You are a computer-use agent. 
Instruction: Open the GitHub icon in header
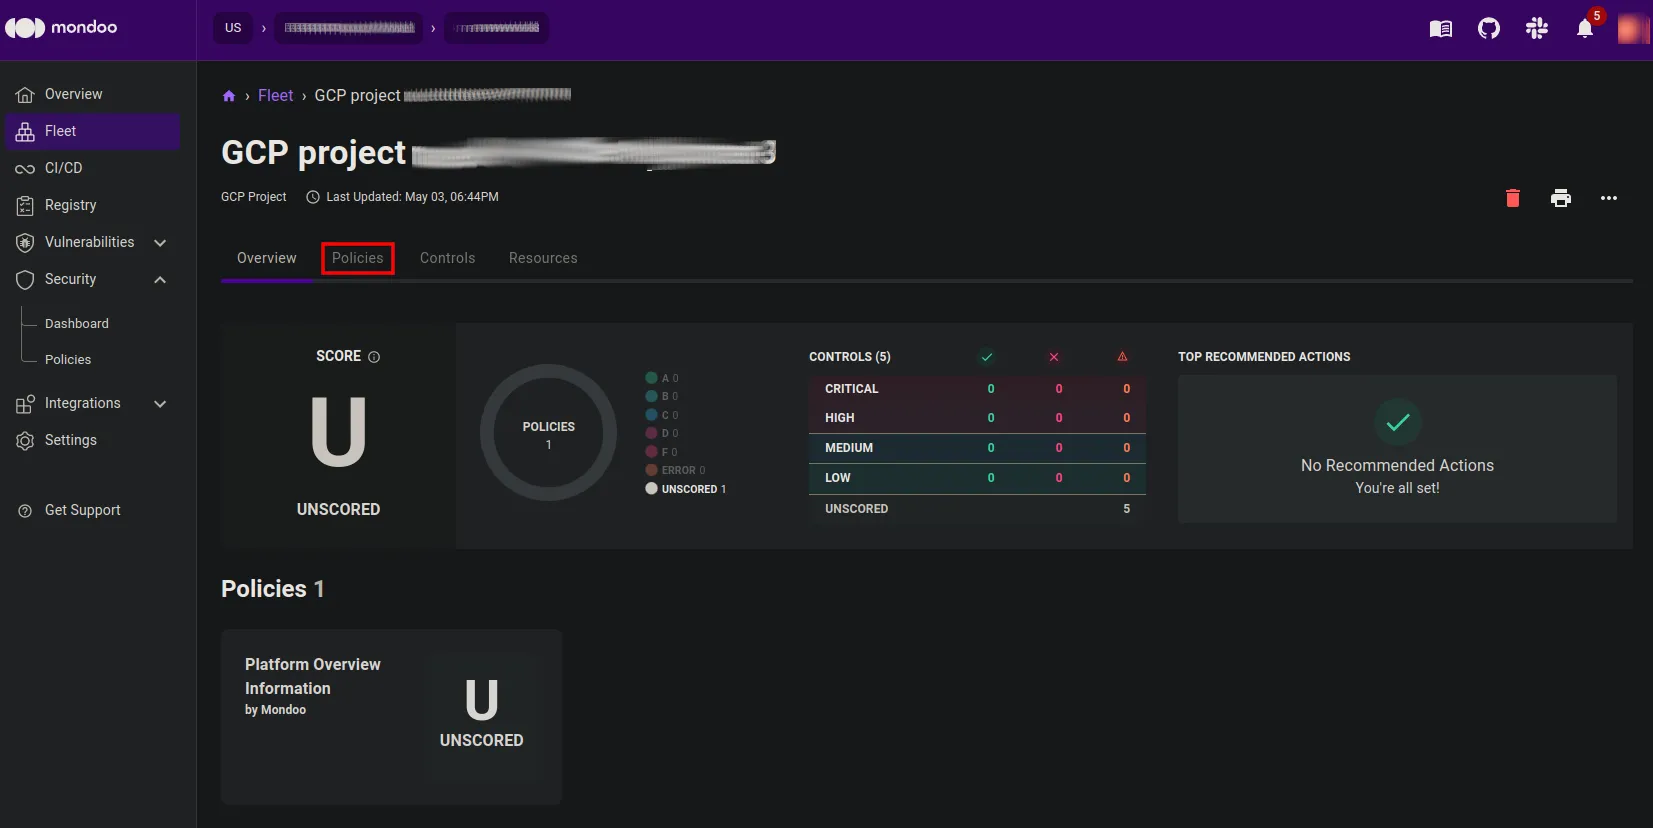[x=1489, y=29]
